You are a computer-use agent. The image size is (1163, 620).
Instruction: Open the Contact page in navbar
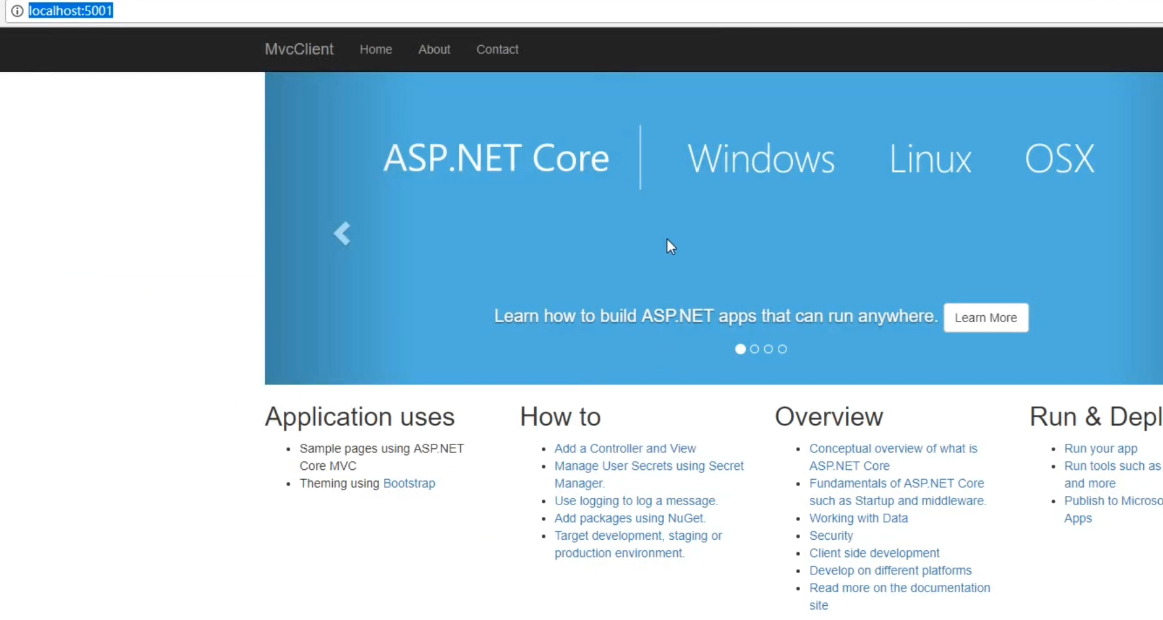497,50
